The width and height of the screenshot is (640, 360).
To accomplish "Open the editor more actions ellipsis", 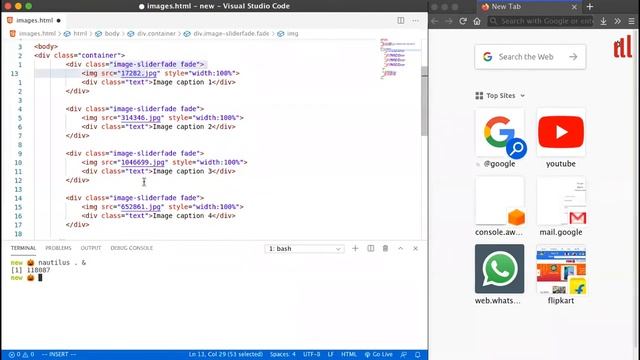I will (416, 20).
